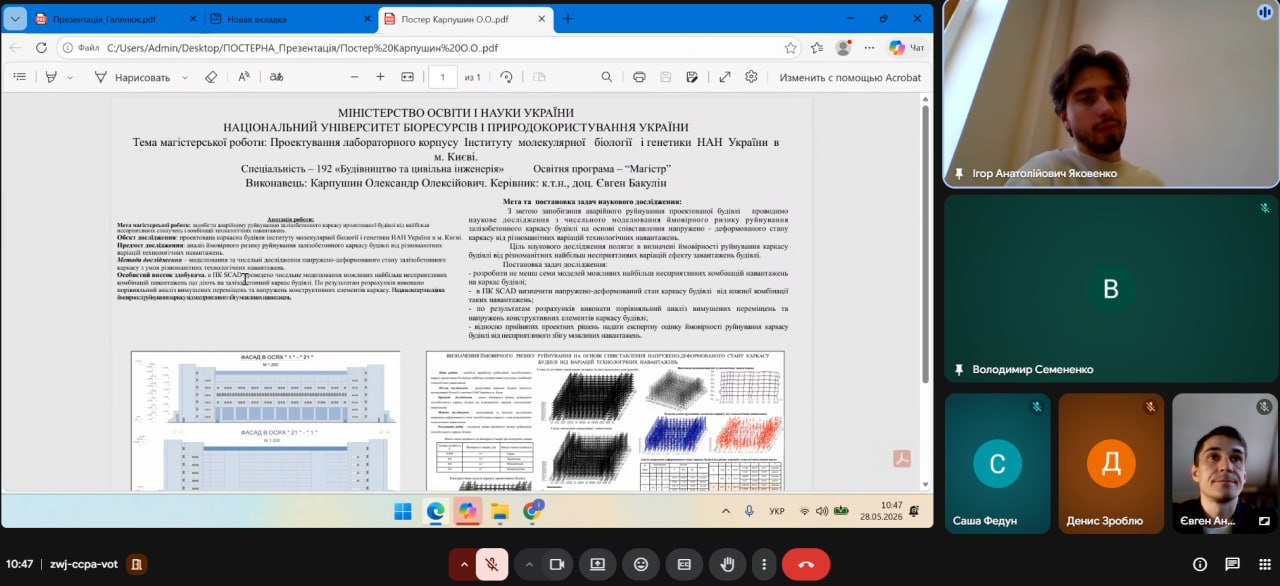Screen dimensions: 1280x586
Task: Open the Meet activities grid icon
Action: [x=1263, y=564]
